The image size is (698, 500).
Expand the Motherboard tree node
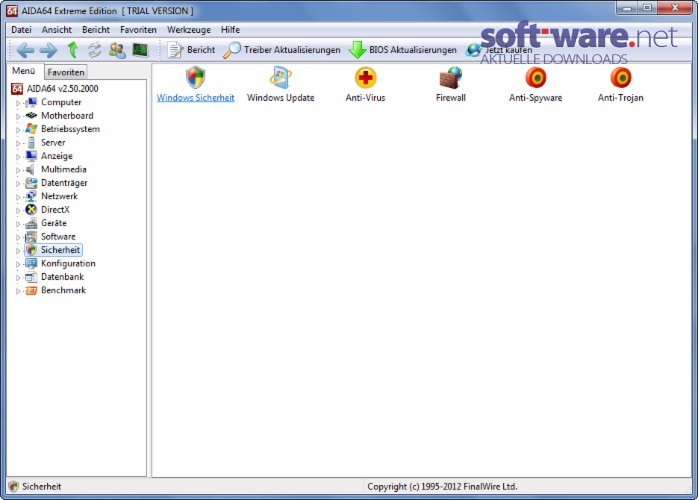pyautogui.click(x=18, y=116)
